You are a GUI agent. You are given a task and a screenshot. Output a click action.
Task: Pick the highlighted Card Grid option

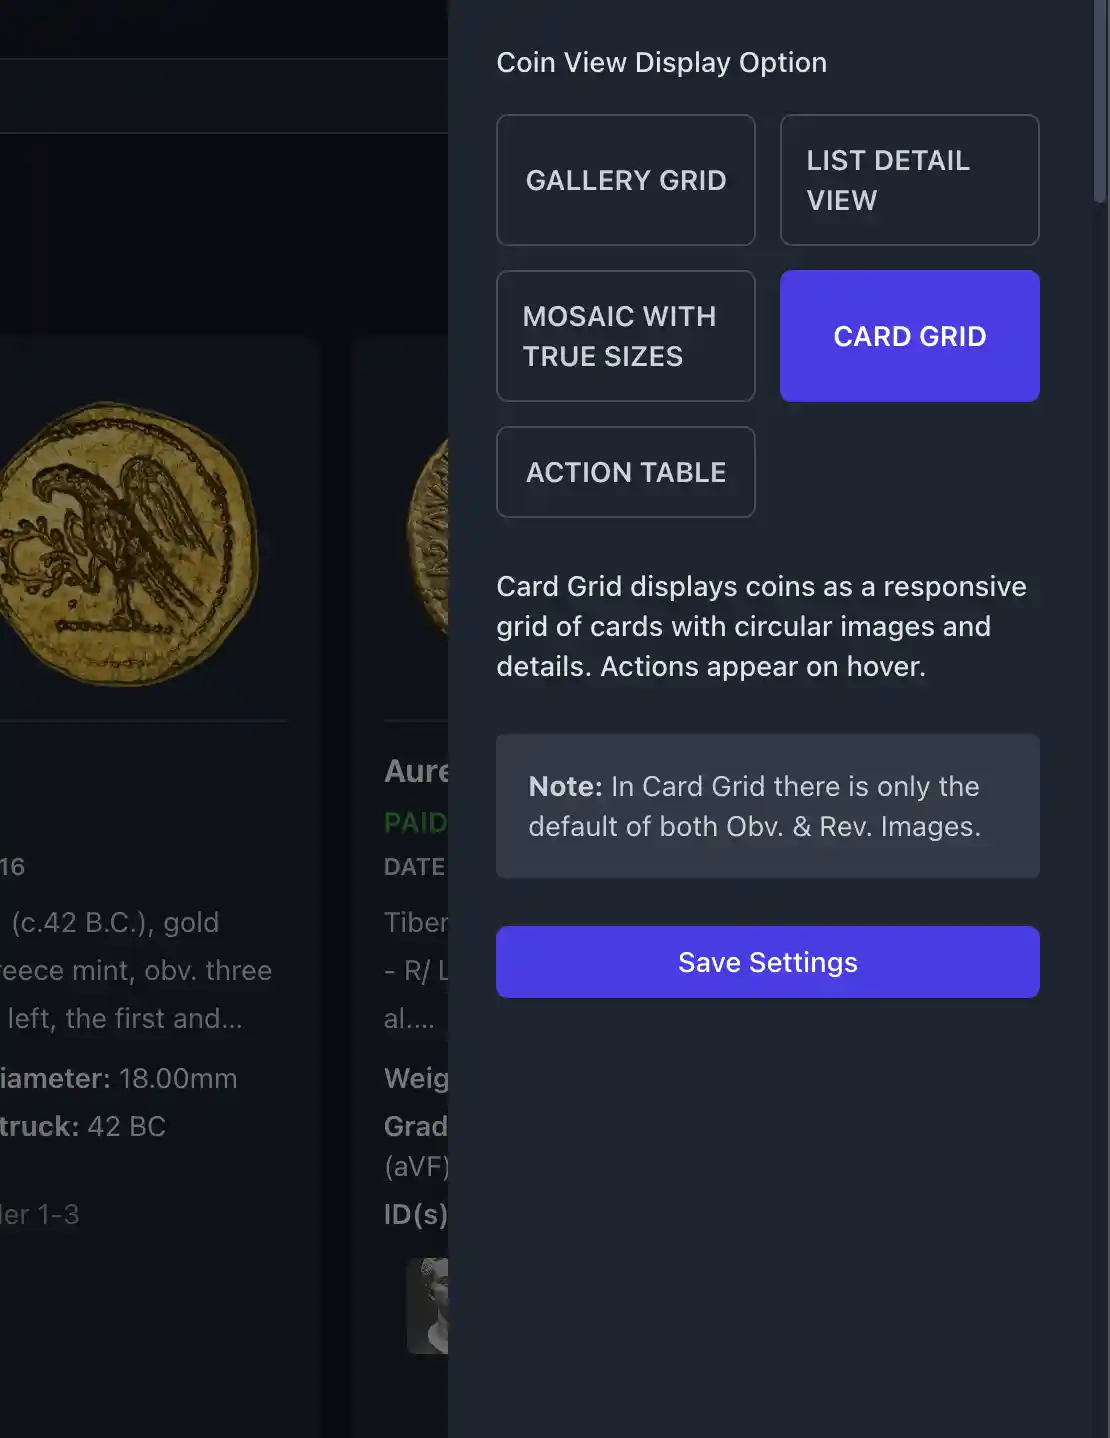(x=909, y=336)
